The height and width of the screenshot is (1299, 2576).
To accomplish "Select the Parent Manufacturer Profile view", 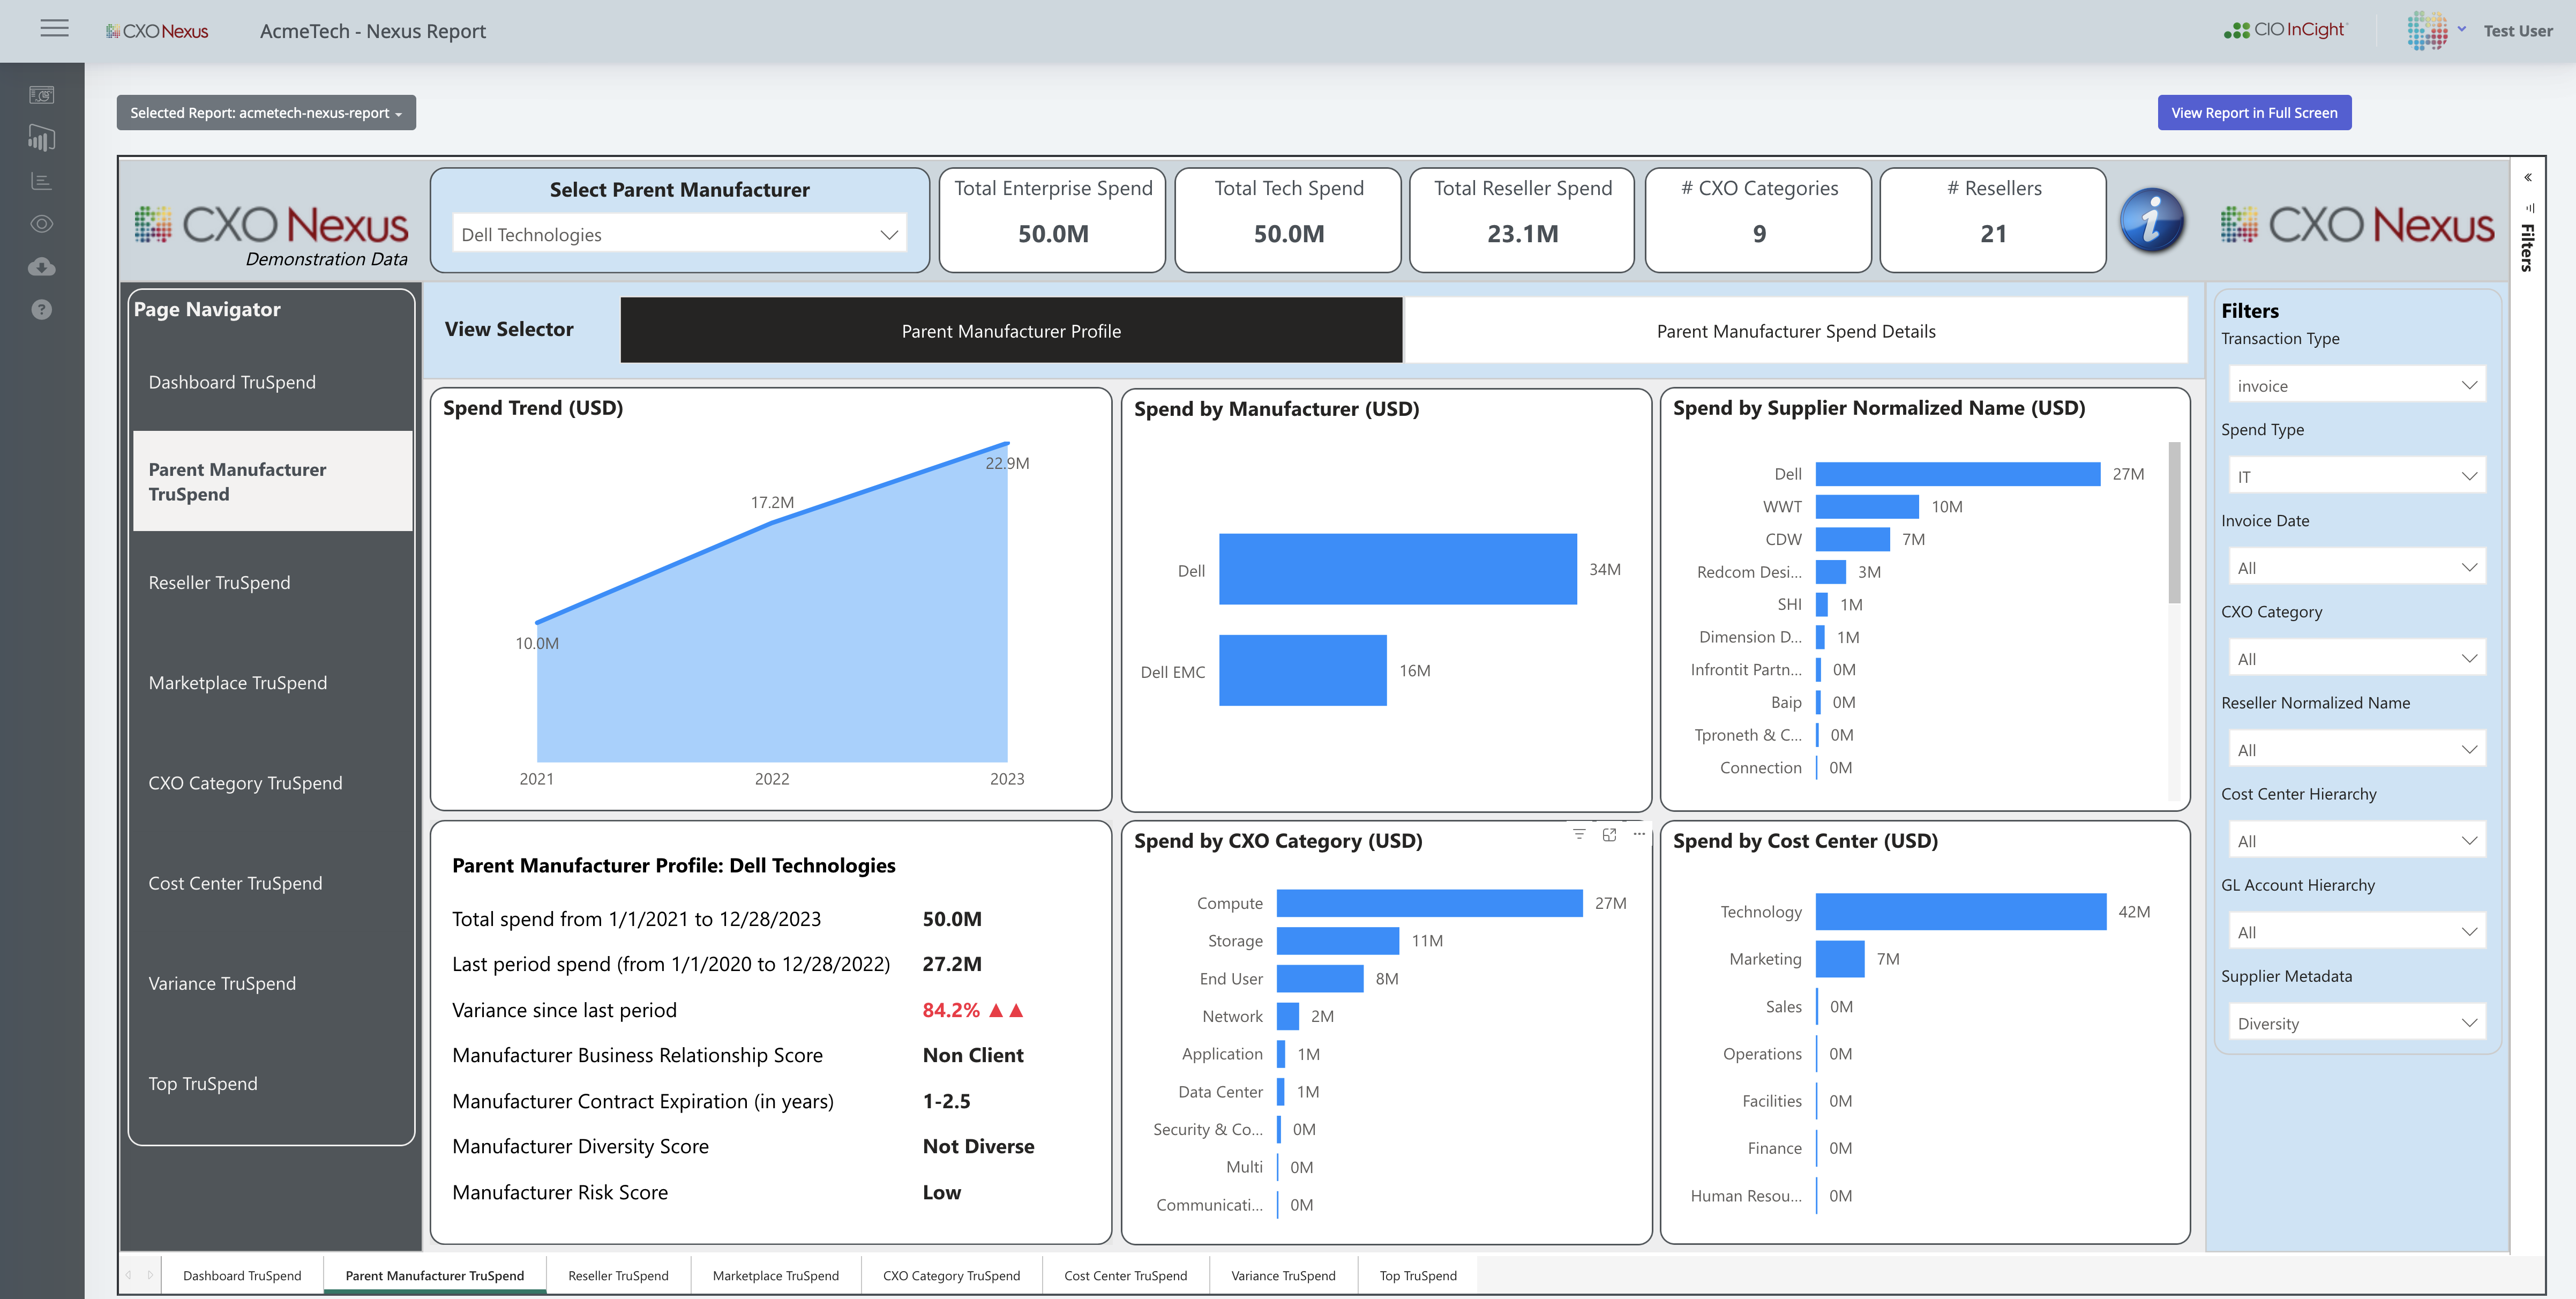I will [x=1011, y=330].
